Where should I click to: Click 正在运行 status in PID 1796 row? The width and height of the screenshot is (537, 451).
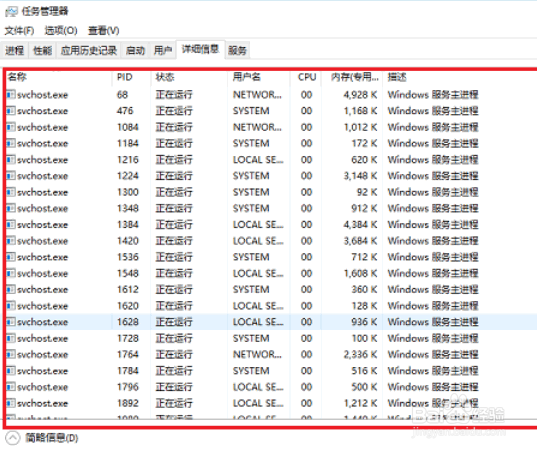click(174, 387)
